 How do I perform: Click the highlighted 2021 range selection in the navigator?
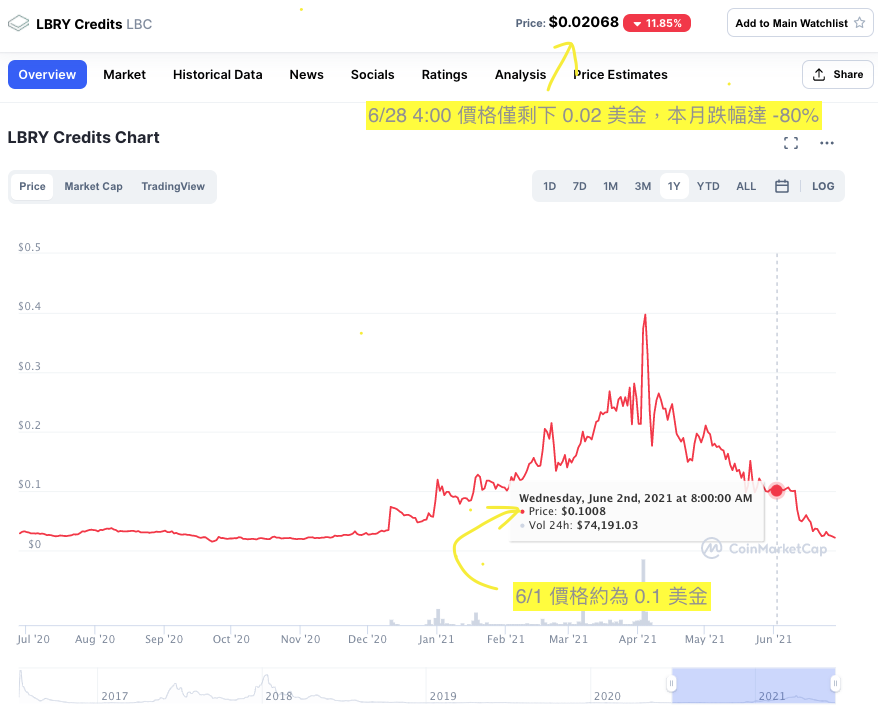(x=753, y=685)
